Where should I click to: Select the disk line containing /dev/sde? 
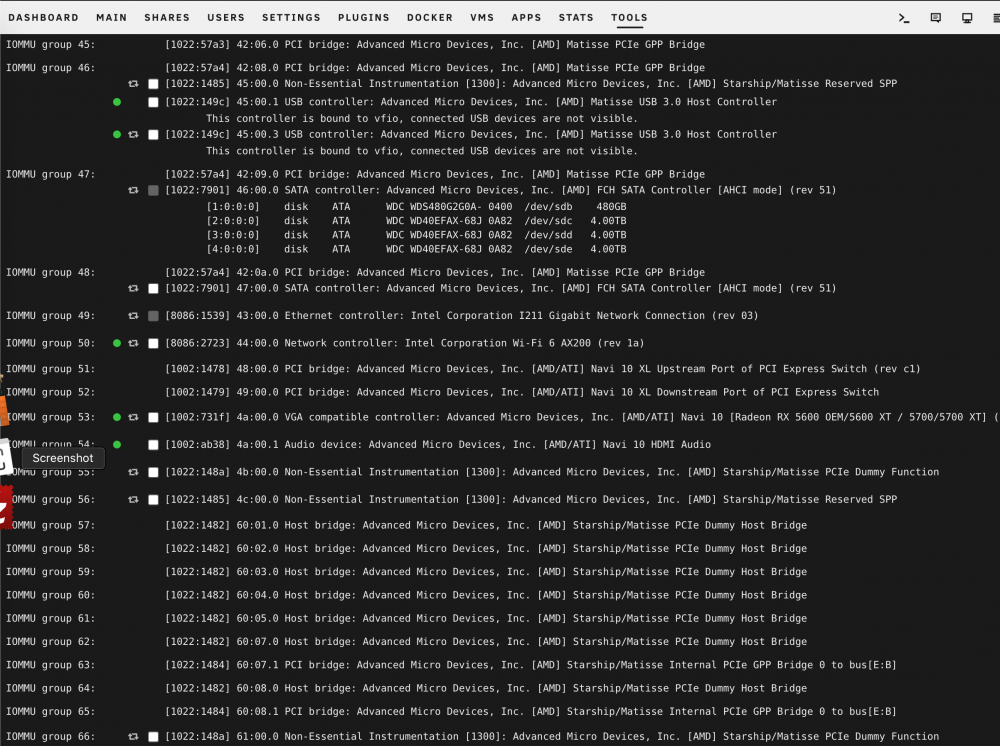(416, 249)
